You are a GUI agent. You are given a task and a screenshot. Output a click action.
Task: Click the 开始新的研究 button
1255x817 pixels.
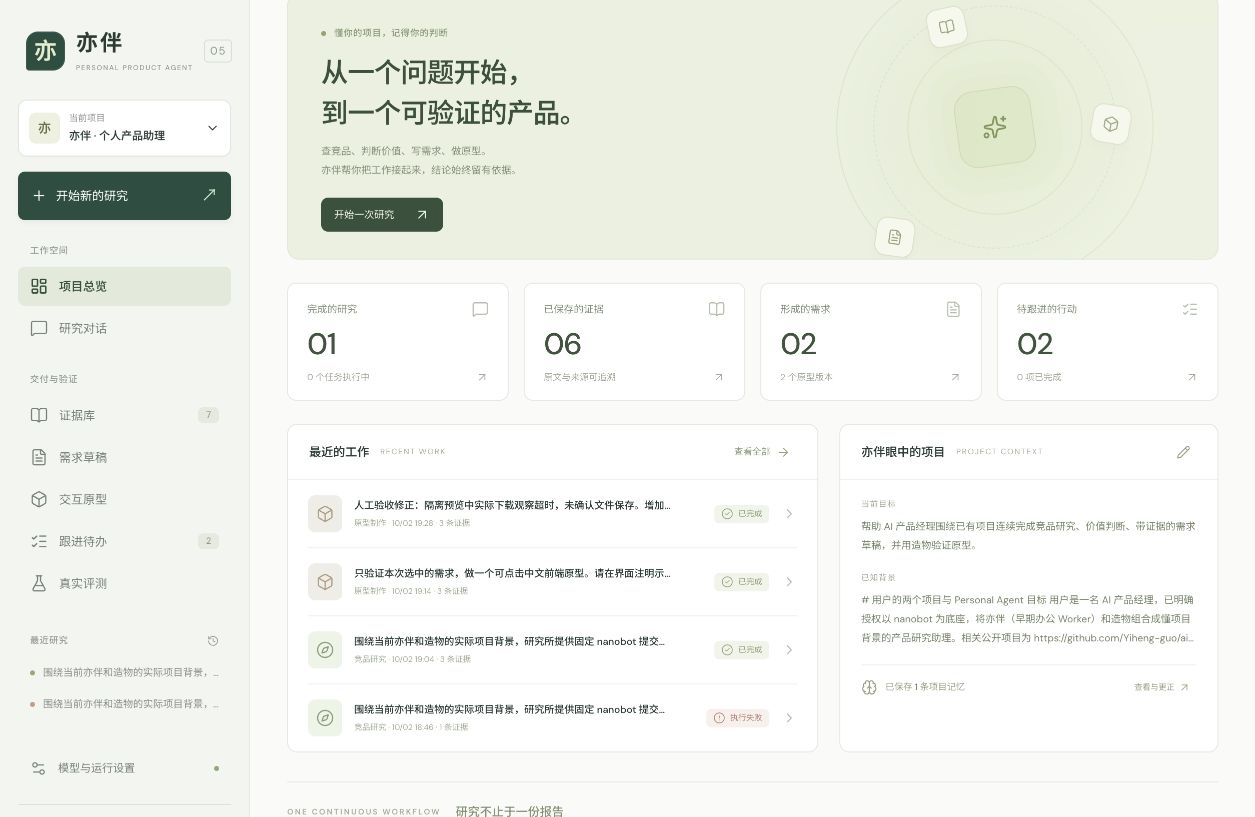pos(124,196)
